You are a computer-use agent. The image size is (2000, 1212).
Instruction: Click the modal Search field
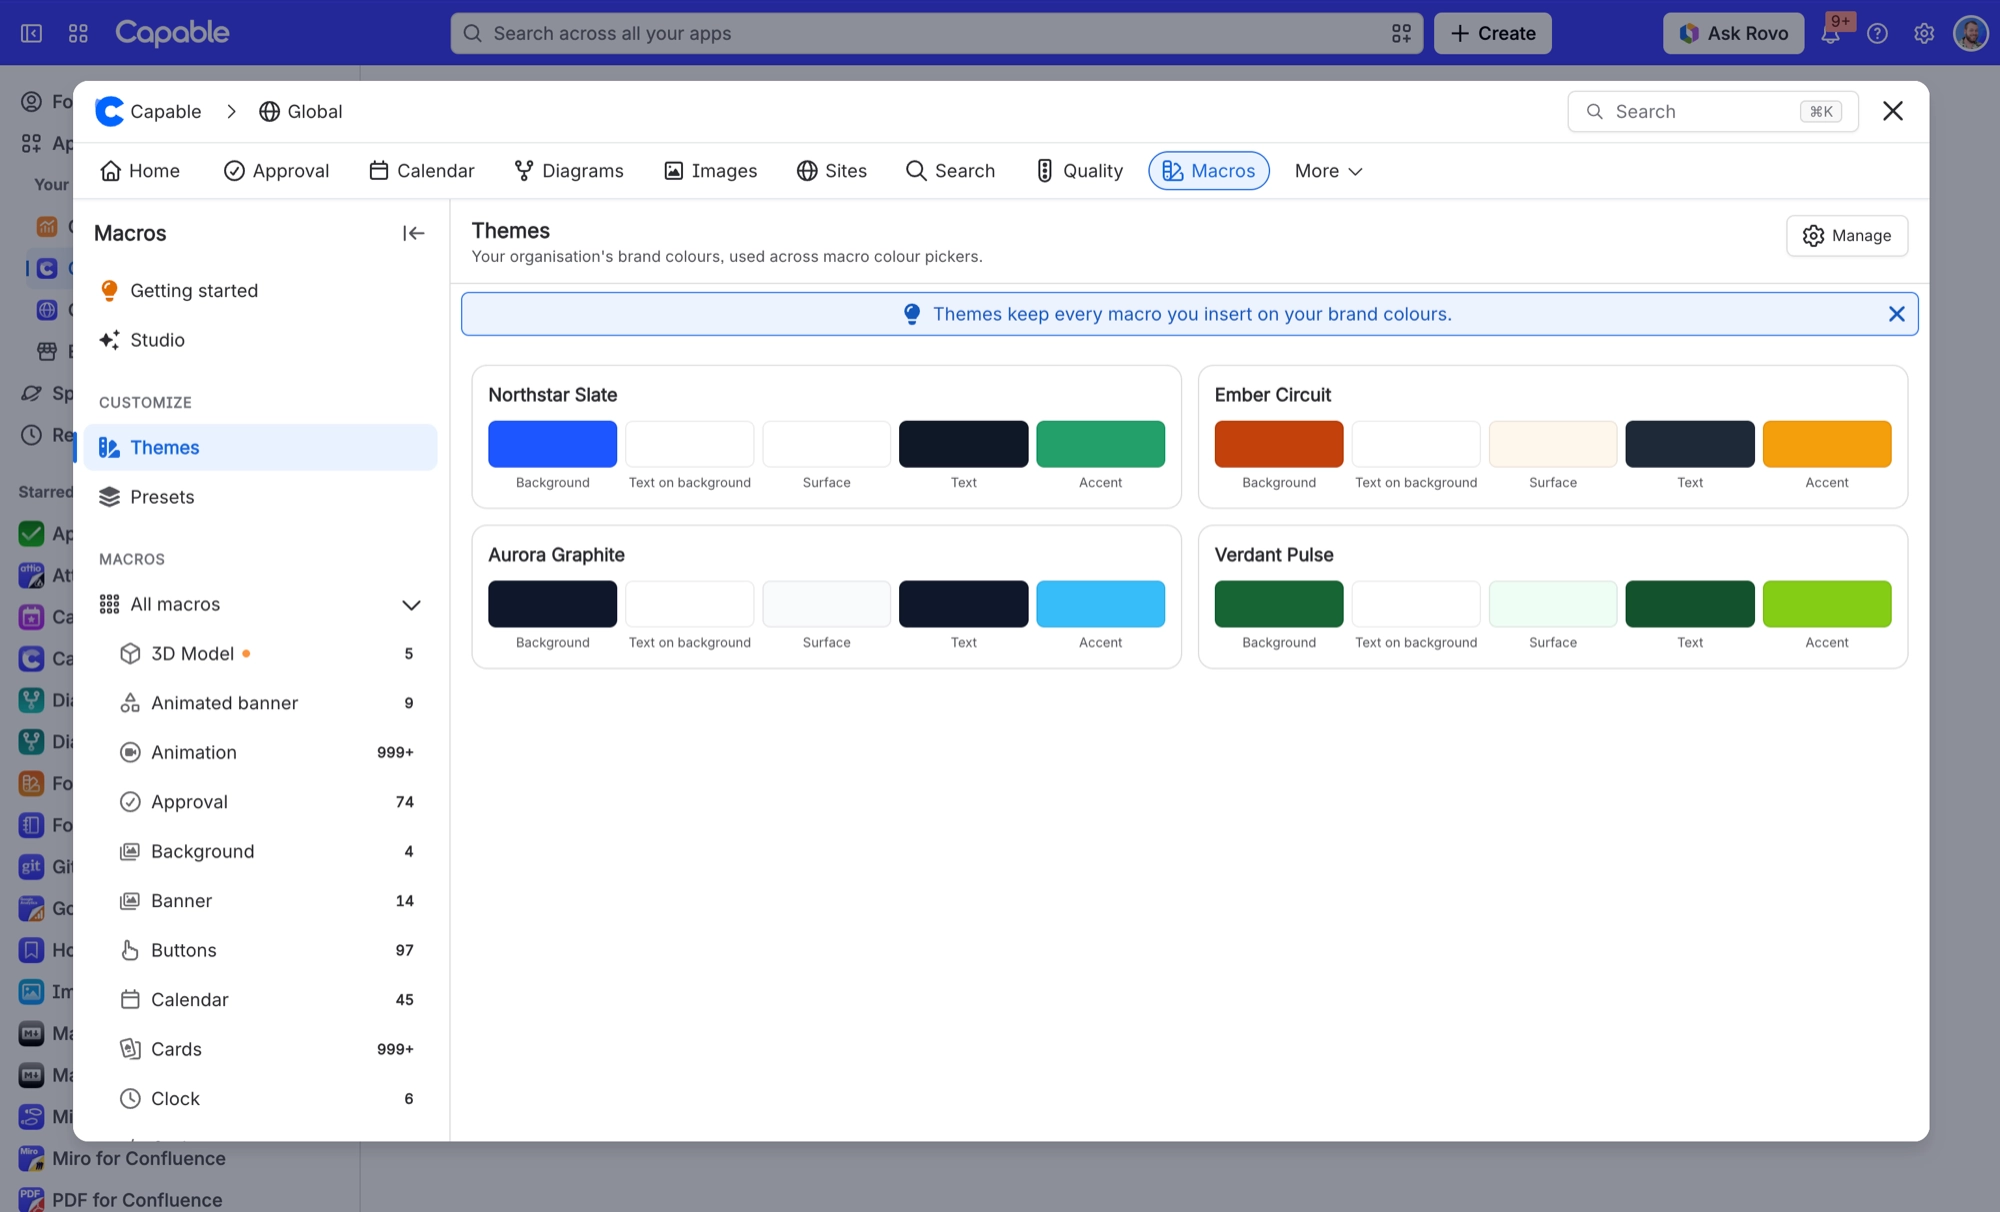tap(1713, 111)
